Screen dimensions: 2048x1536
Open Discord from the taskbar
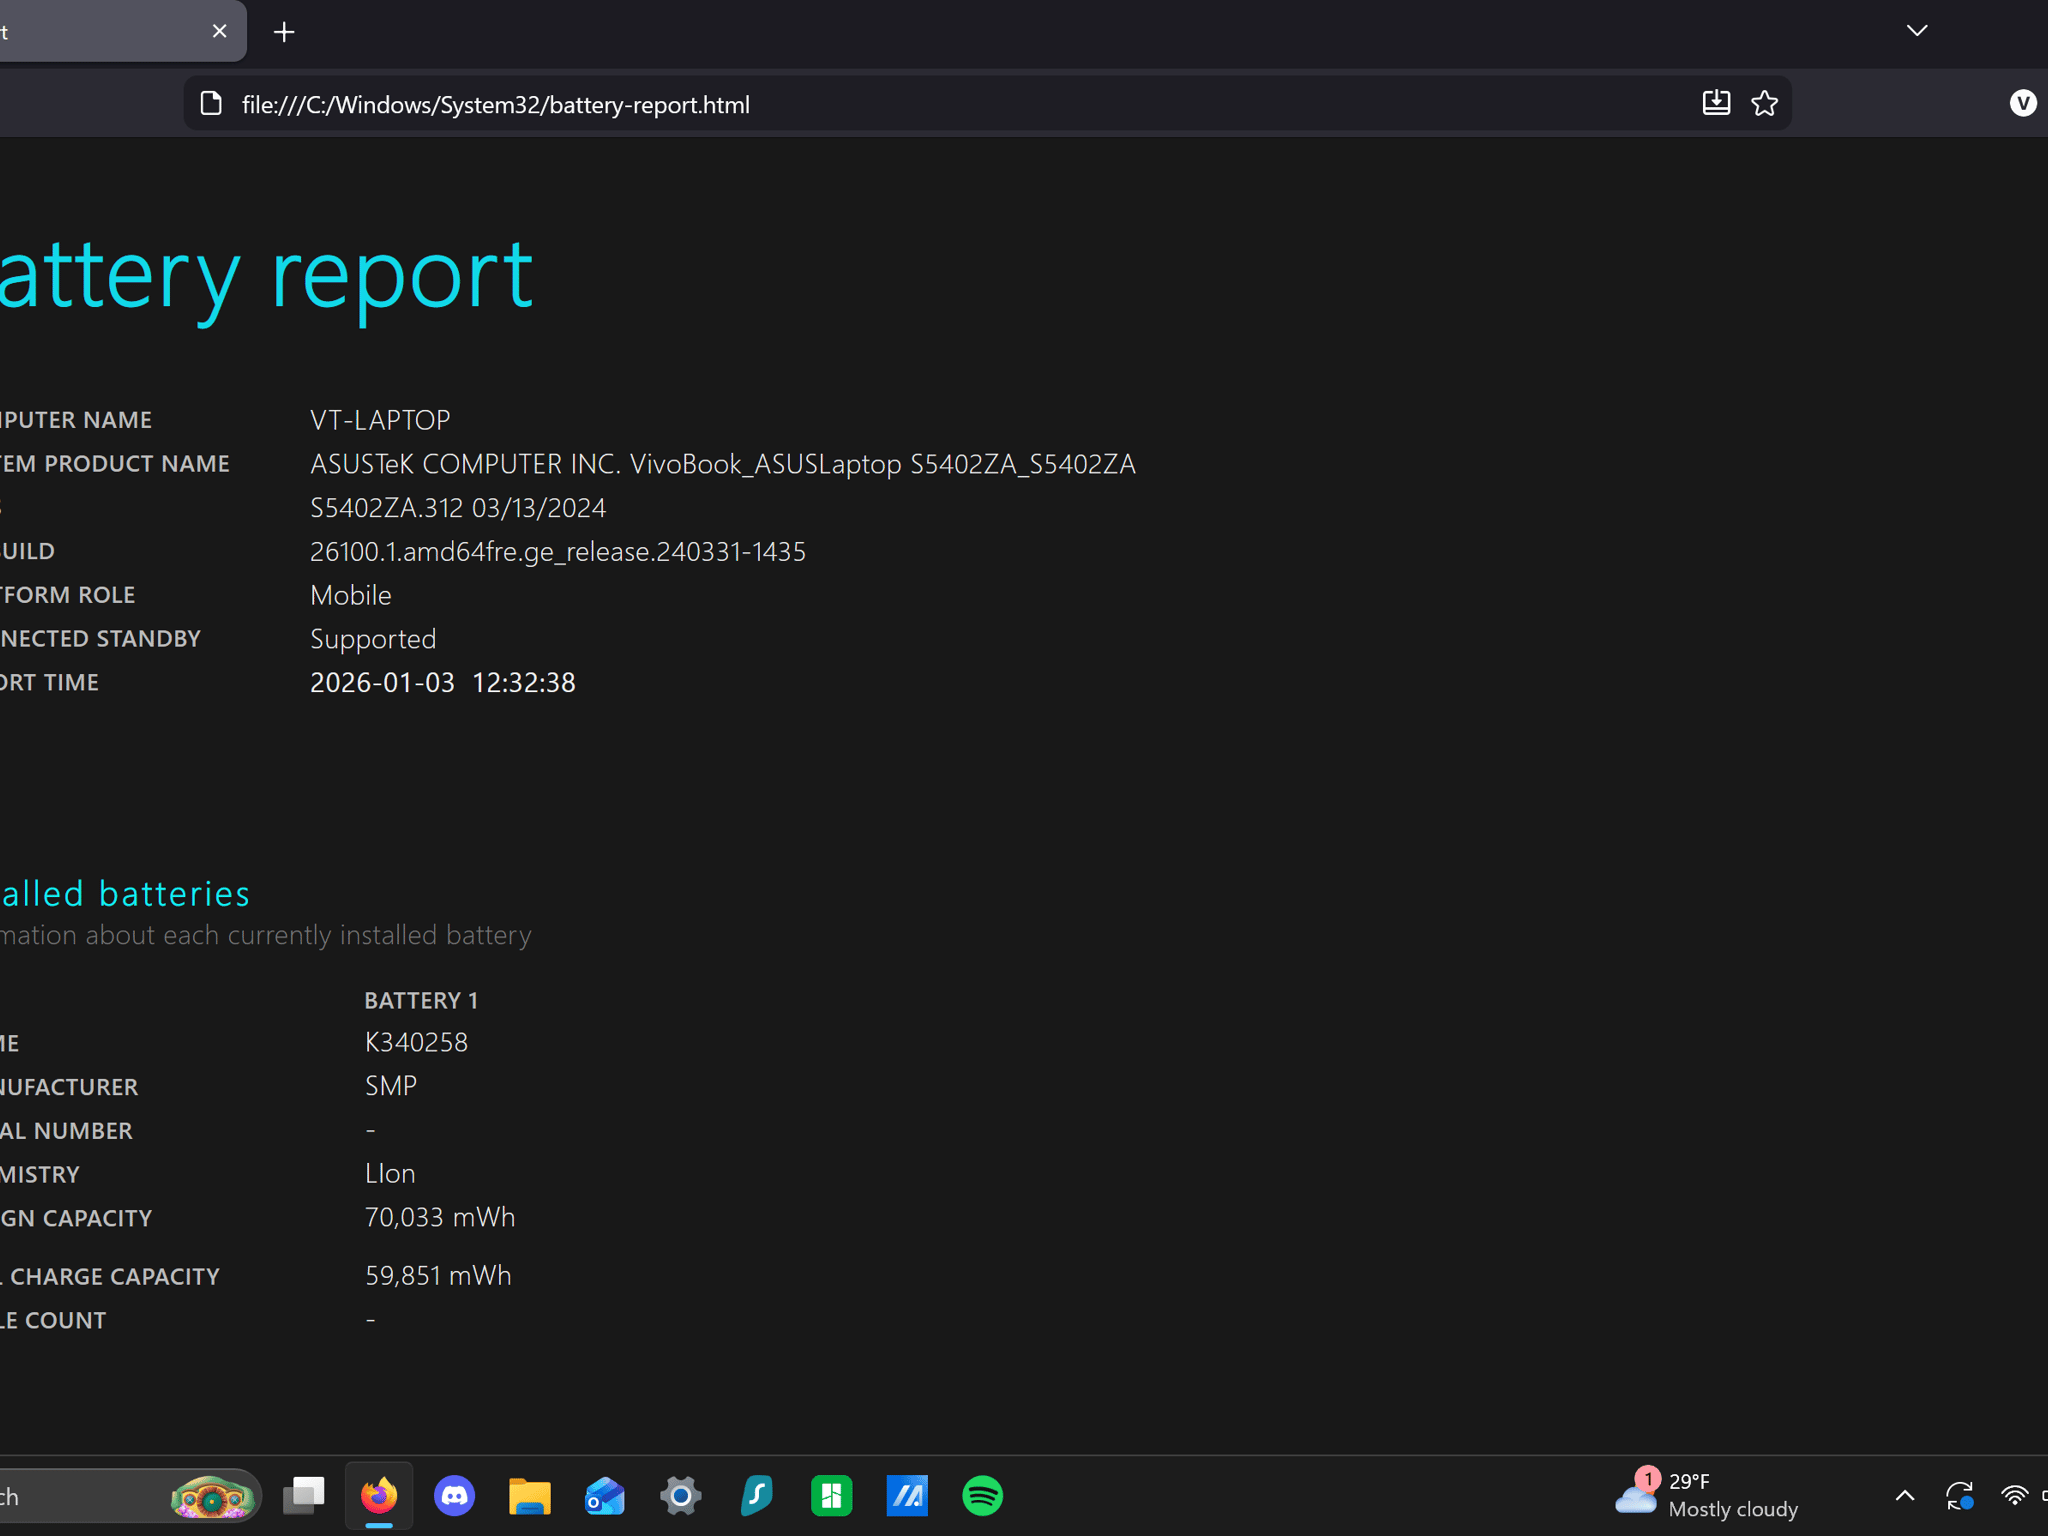(x=454, y=1496)
